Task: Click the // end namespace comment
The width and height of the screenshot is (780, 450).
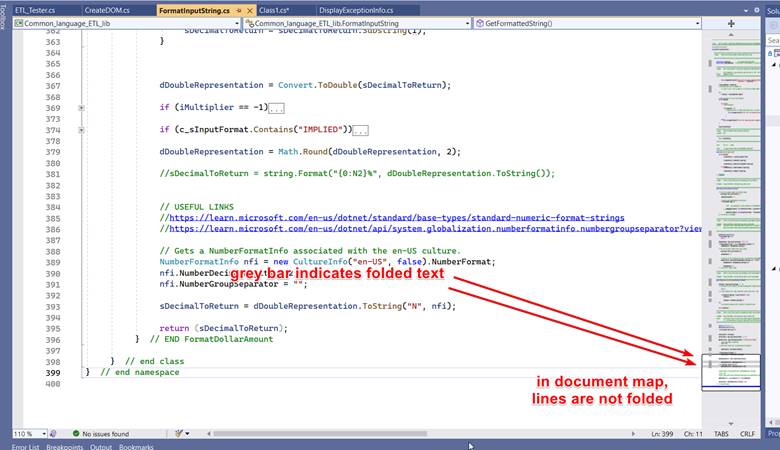Action: click(x=139, y=372)
